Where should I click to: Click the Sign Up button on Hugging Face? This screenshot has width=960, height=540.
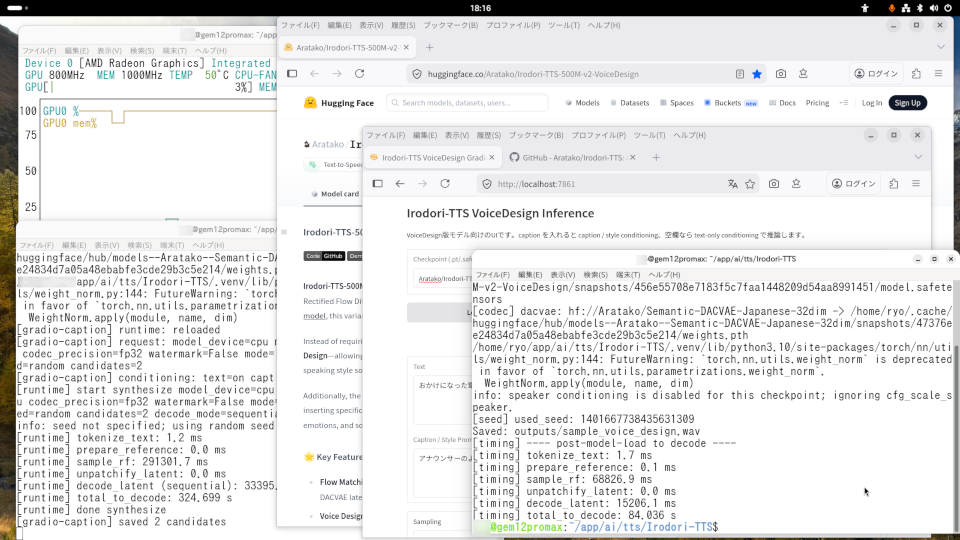pos(907,103)
